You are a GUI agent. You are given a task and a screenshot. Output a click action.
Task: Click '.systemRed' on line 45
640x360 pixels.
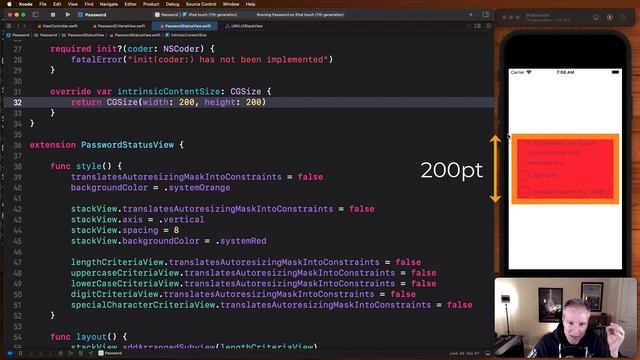coord(241,241)
